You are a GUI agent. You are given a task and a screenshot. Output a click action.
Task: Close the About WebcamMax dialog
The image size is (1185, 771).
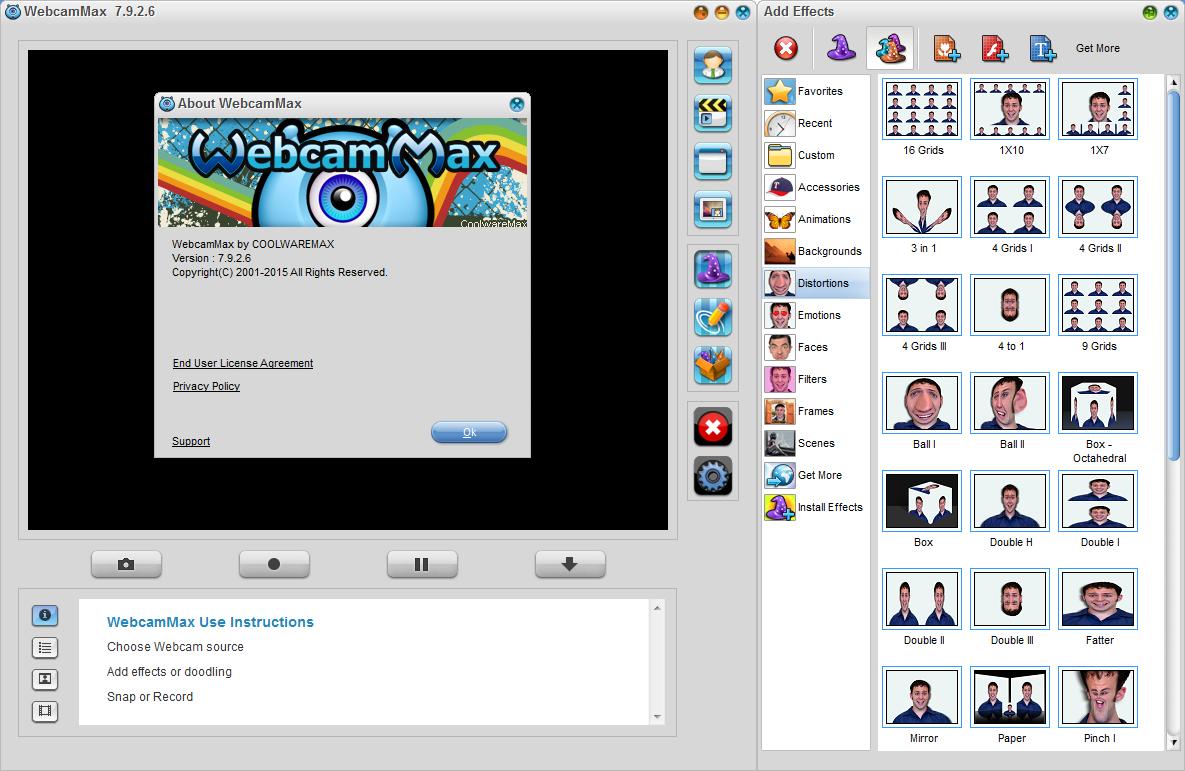pos(517,104)
